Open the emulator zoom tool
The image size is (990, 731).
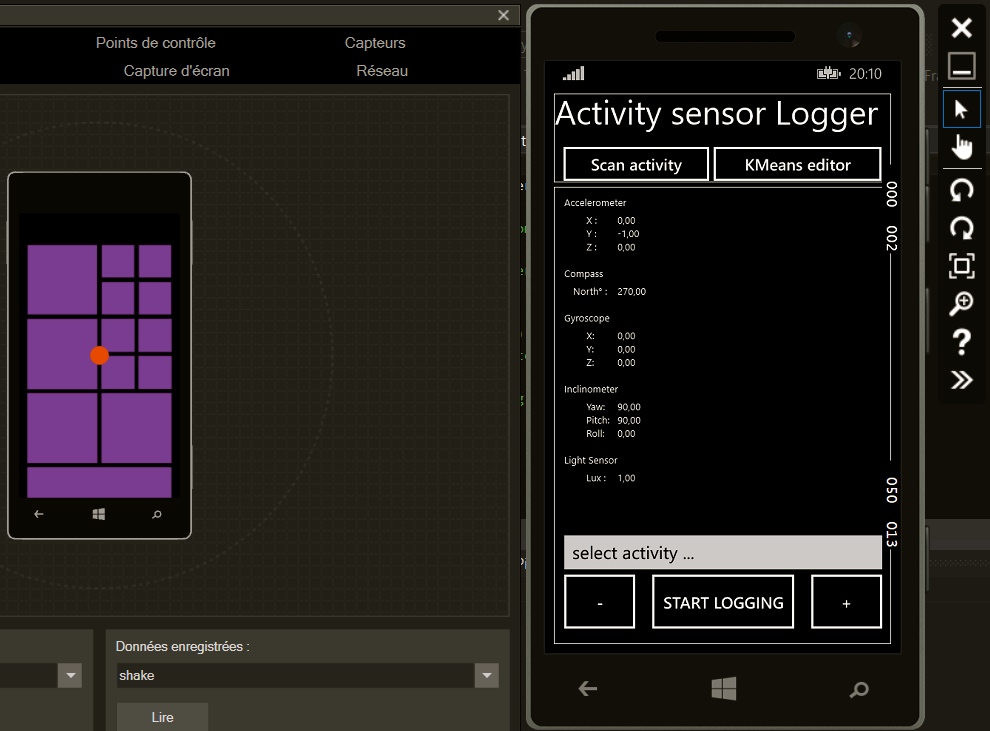pyautogui.click(x=961, y=304)
